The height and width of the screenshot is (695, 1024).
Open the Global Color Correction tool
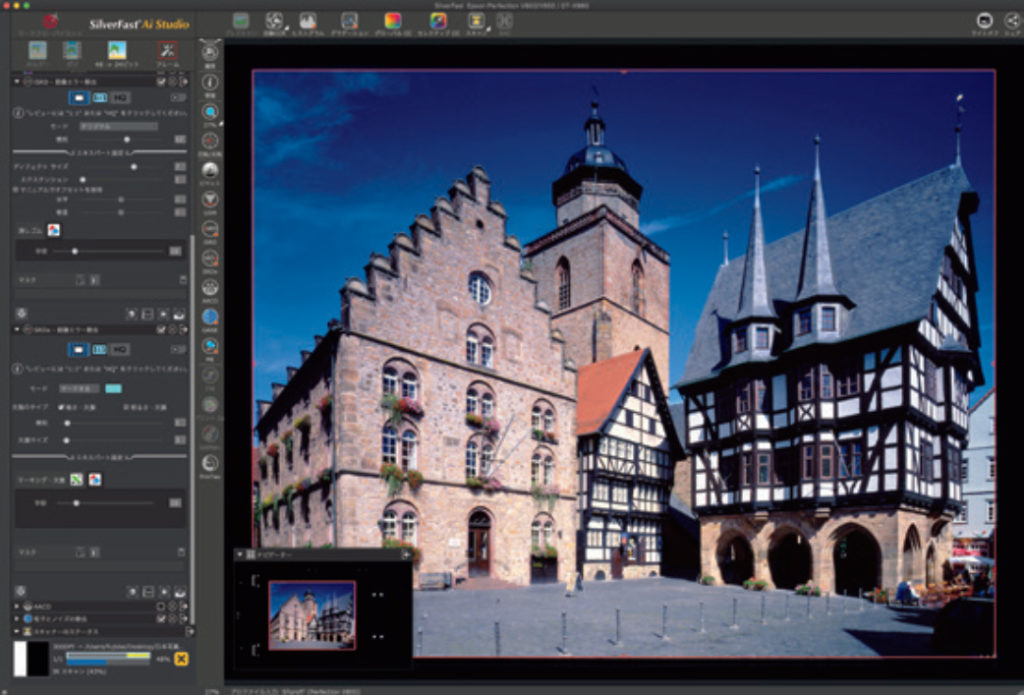pos(392,20)
